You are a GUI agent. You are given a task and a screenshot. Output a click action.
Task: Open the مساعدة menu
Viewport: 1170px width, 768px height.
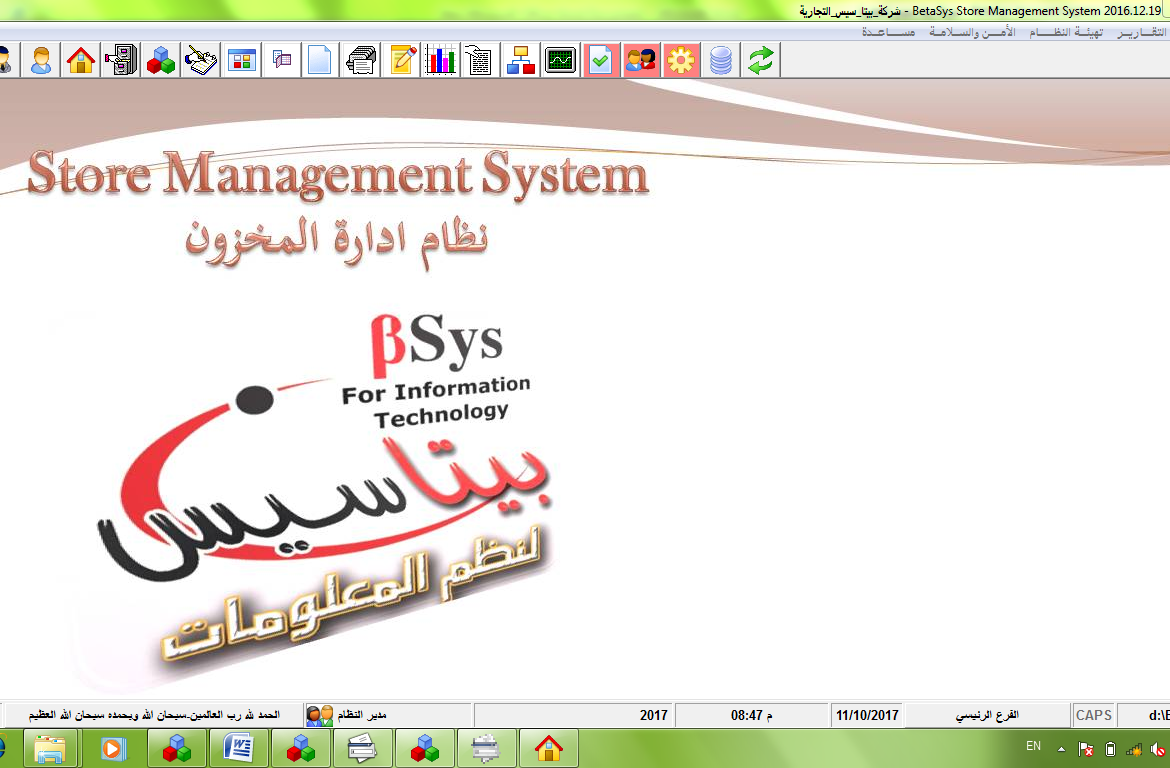click(x=889, y=32)
